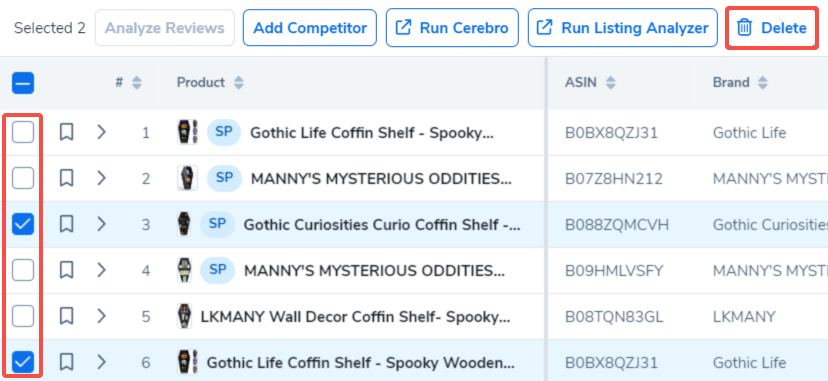Uncheck the checkbox for row 3
Viewport: 828px width, 381px height.
coord(23,224)
